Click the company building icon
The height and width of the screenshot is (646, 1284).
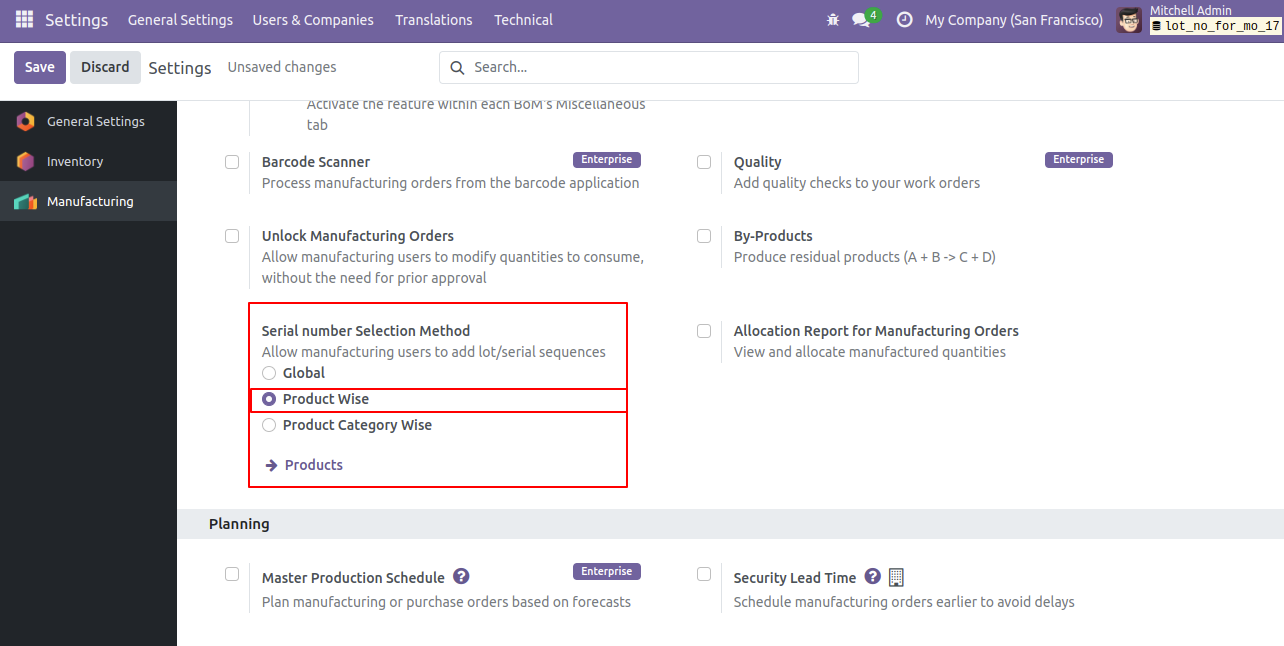896,577
